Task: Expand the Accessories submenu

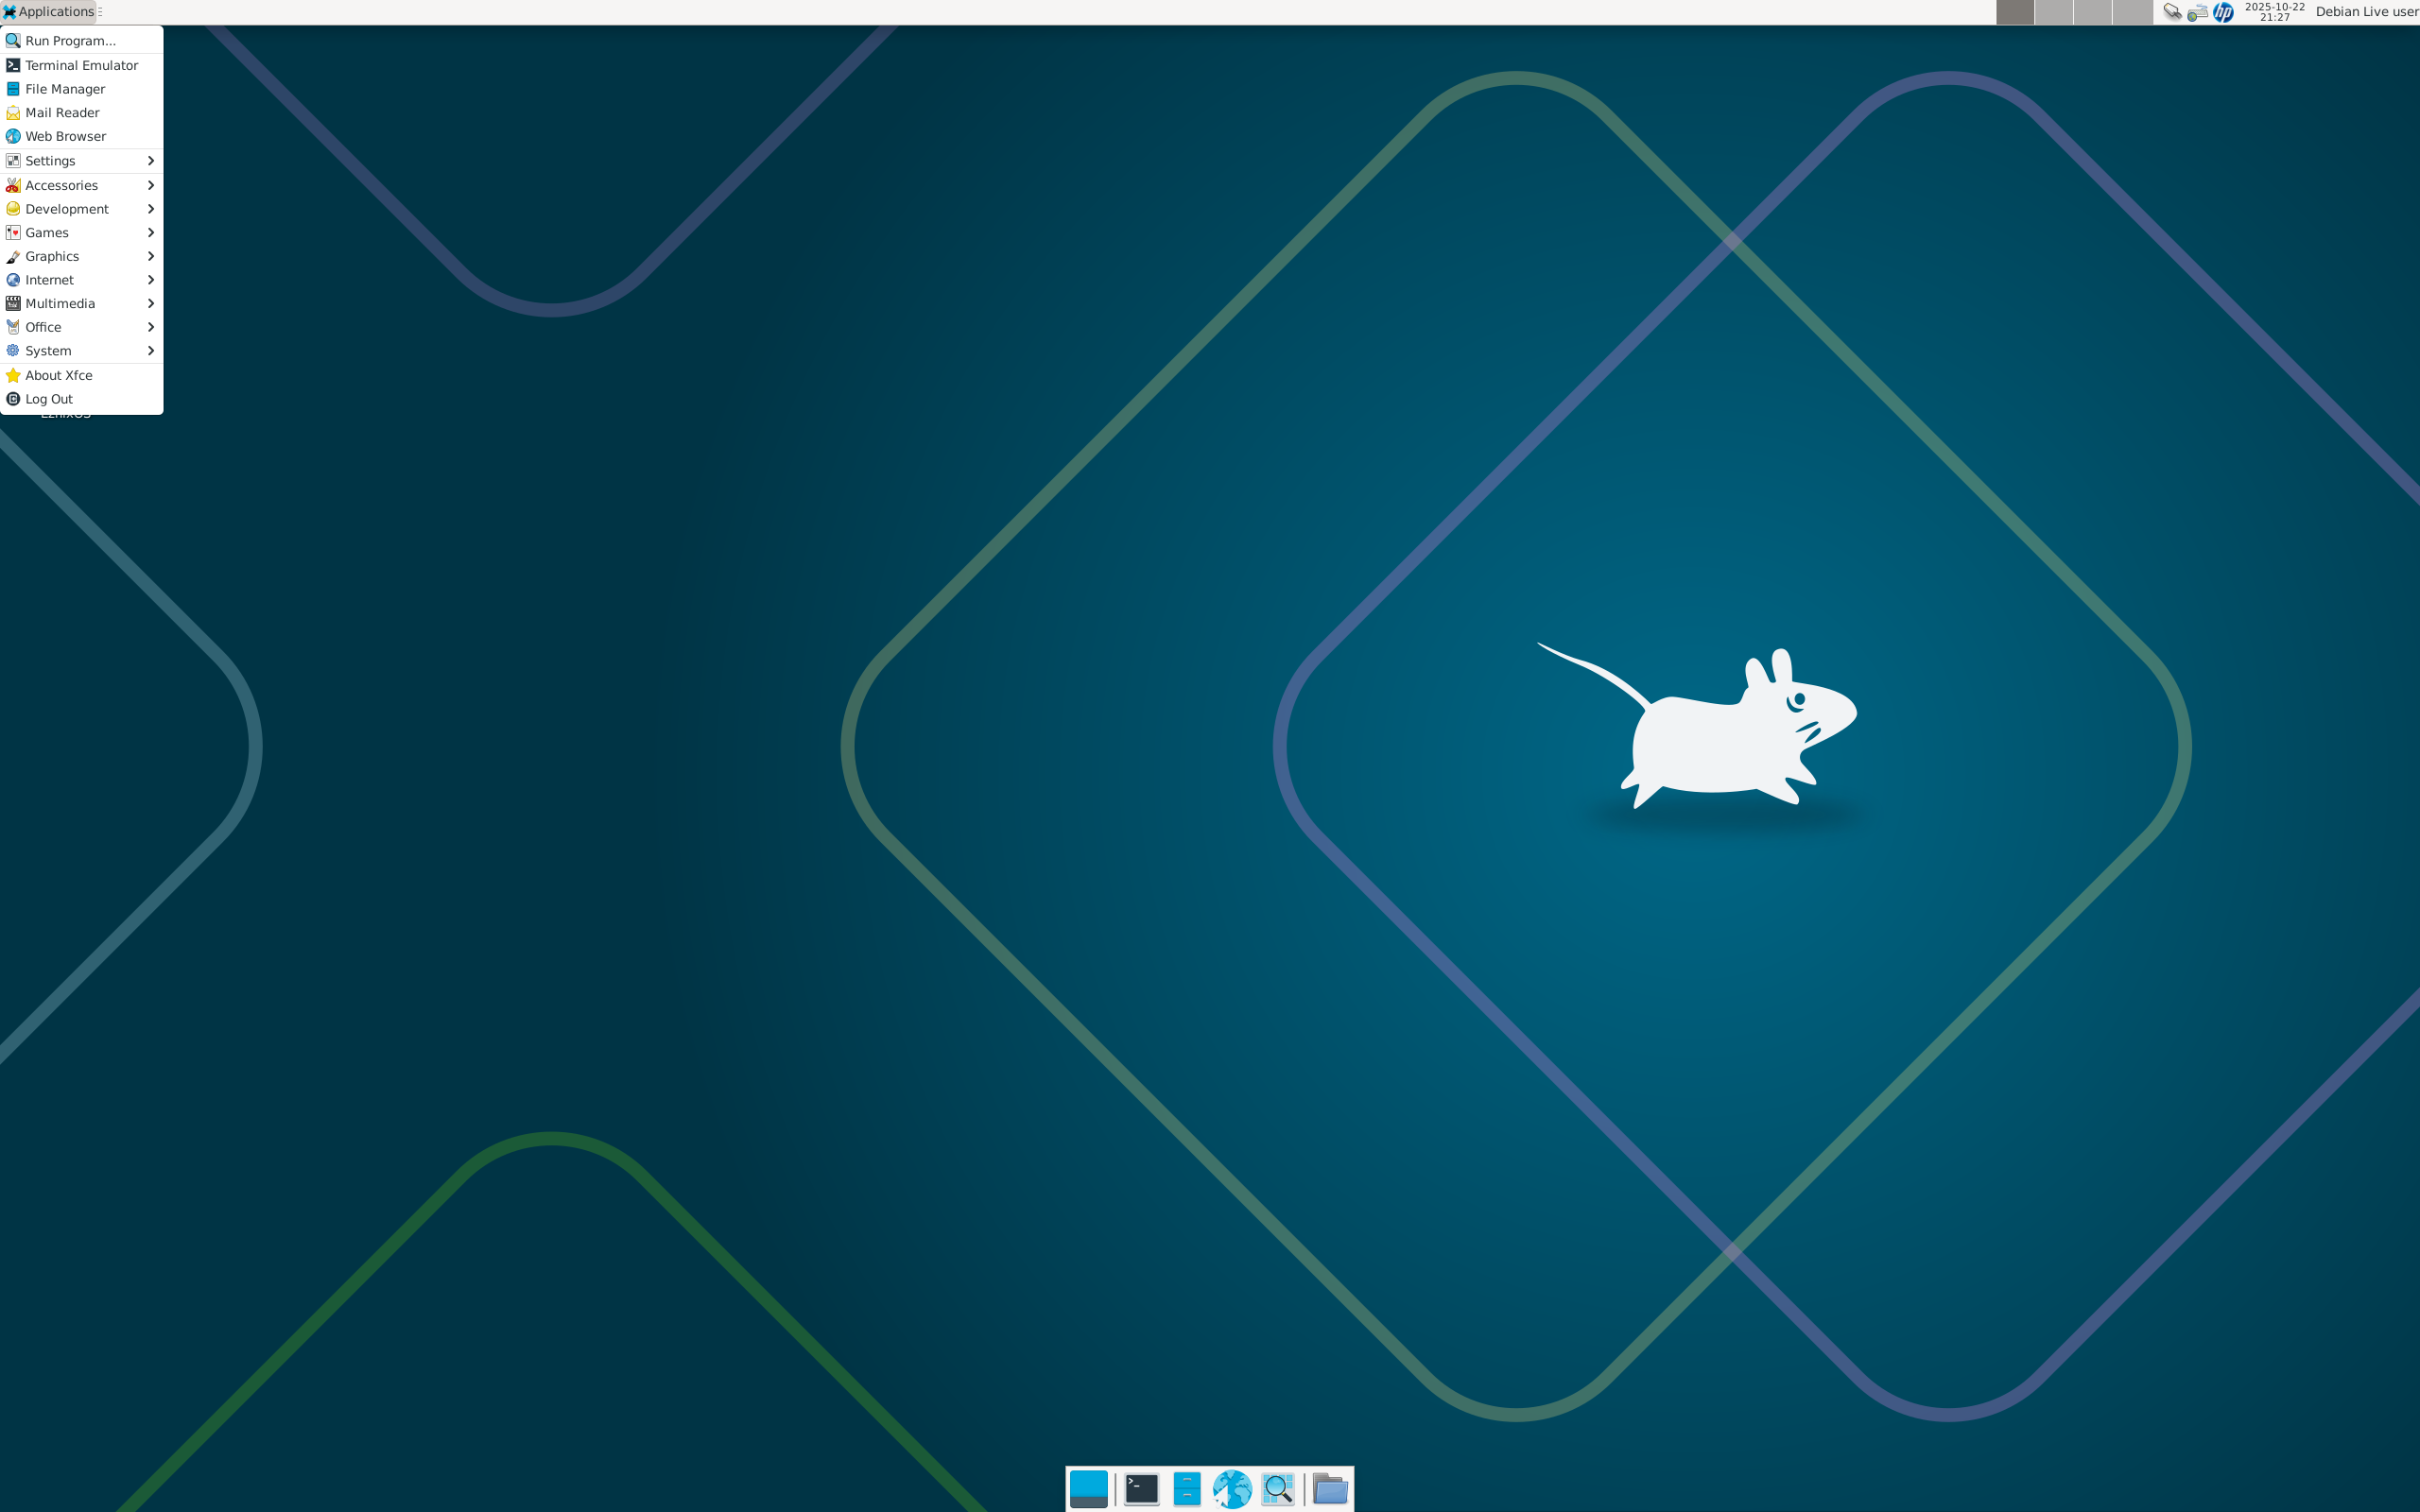Action: 81,185
